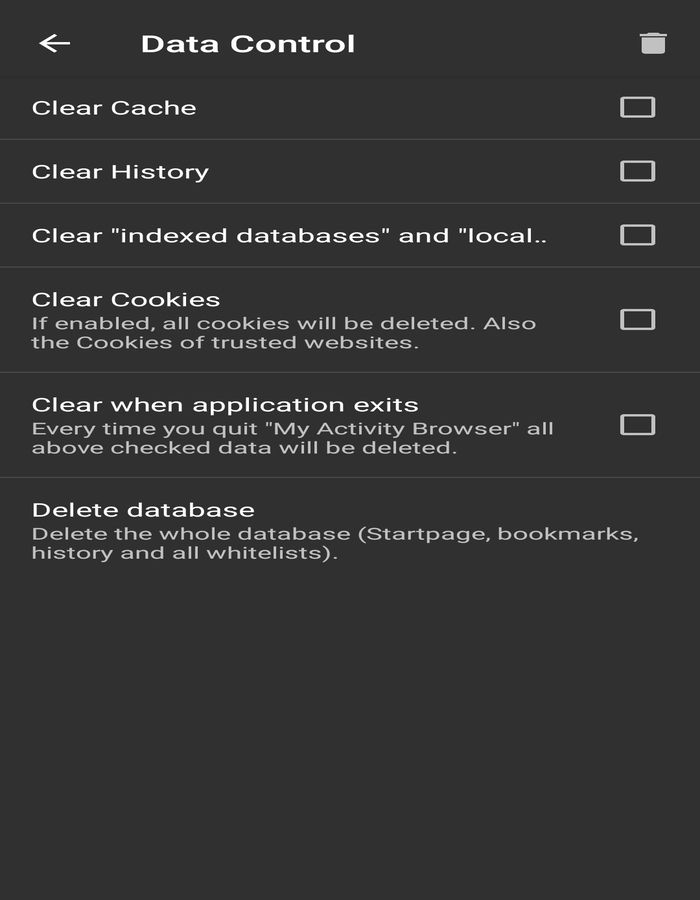Viewport: 700px width, 900px height.
Task: Click the 'My Activity Browser' quit description
Action: tap(292, 438)
